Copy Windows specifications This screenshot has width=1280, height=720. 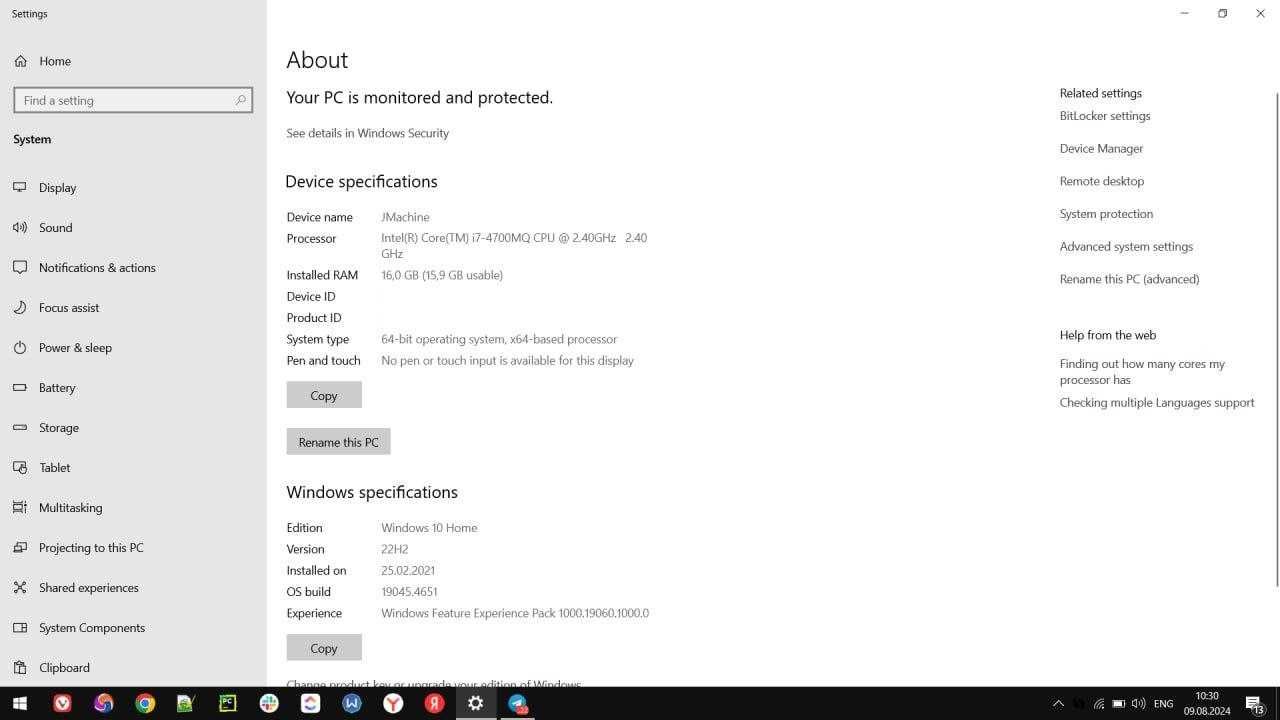coord(324,648)
